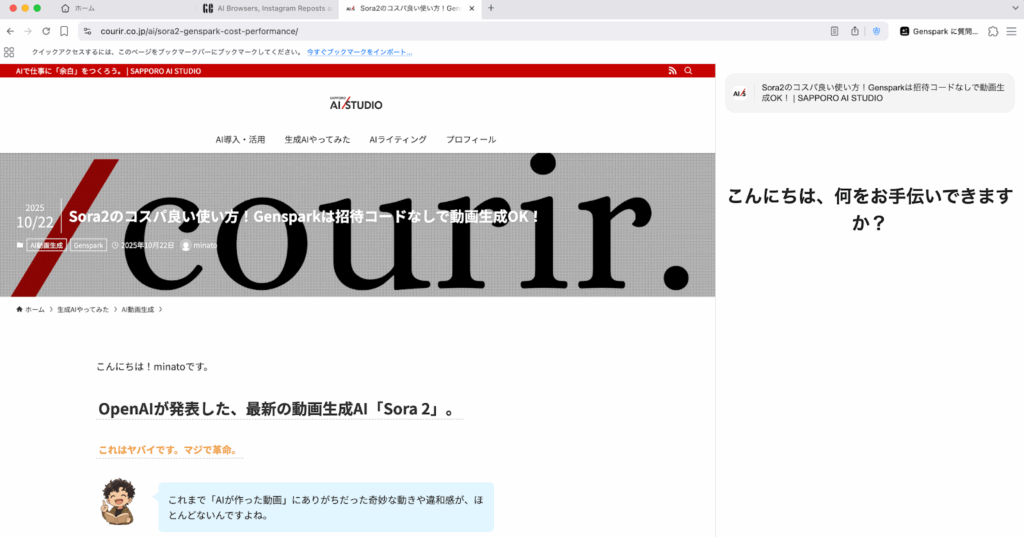Screen dimensions: 1024x537
Task: Open the shield privacy icon in address bar
Action: (x=877, y=31)
